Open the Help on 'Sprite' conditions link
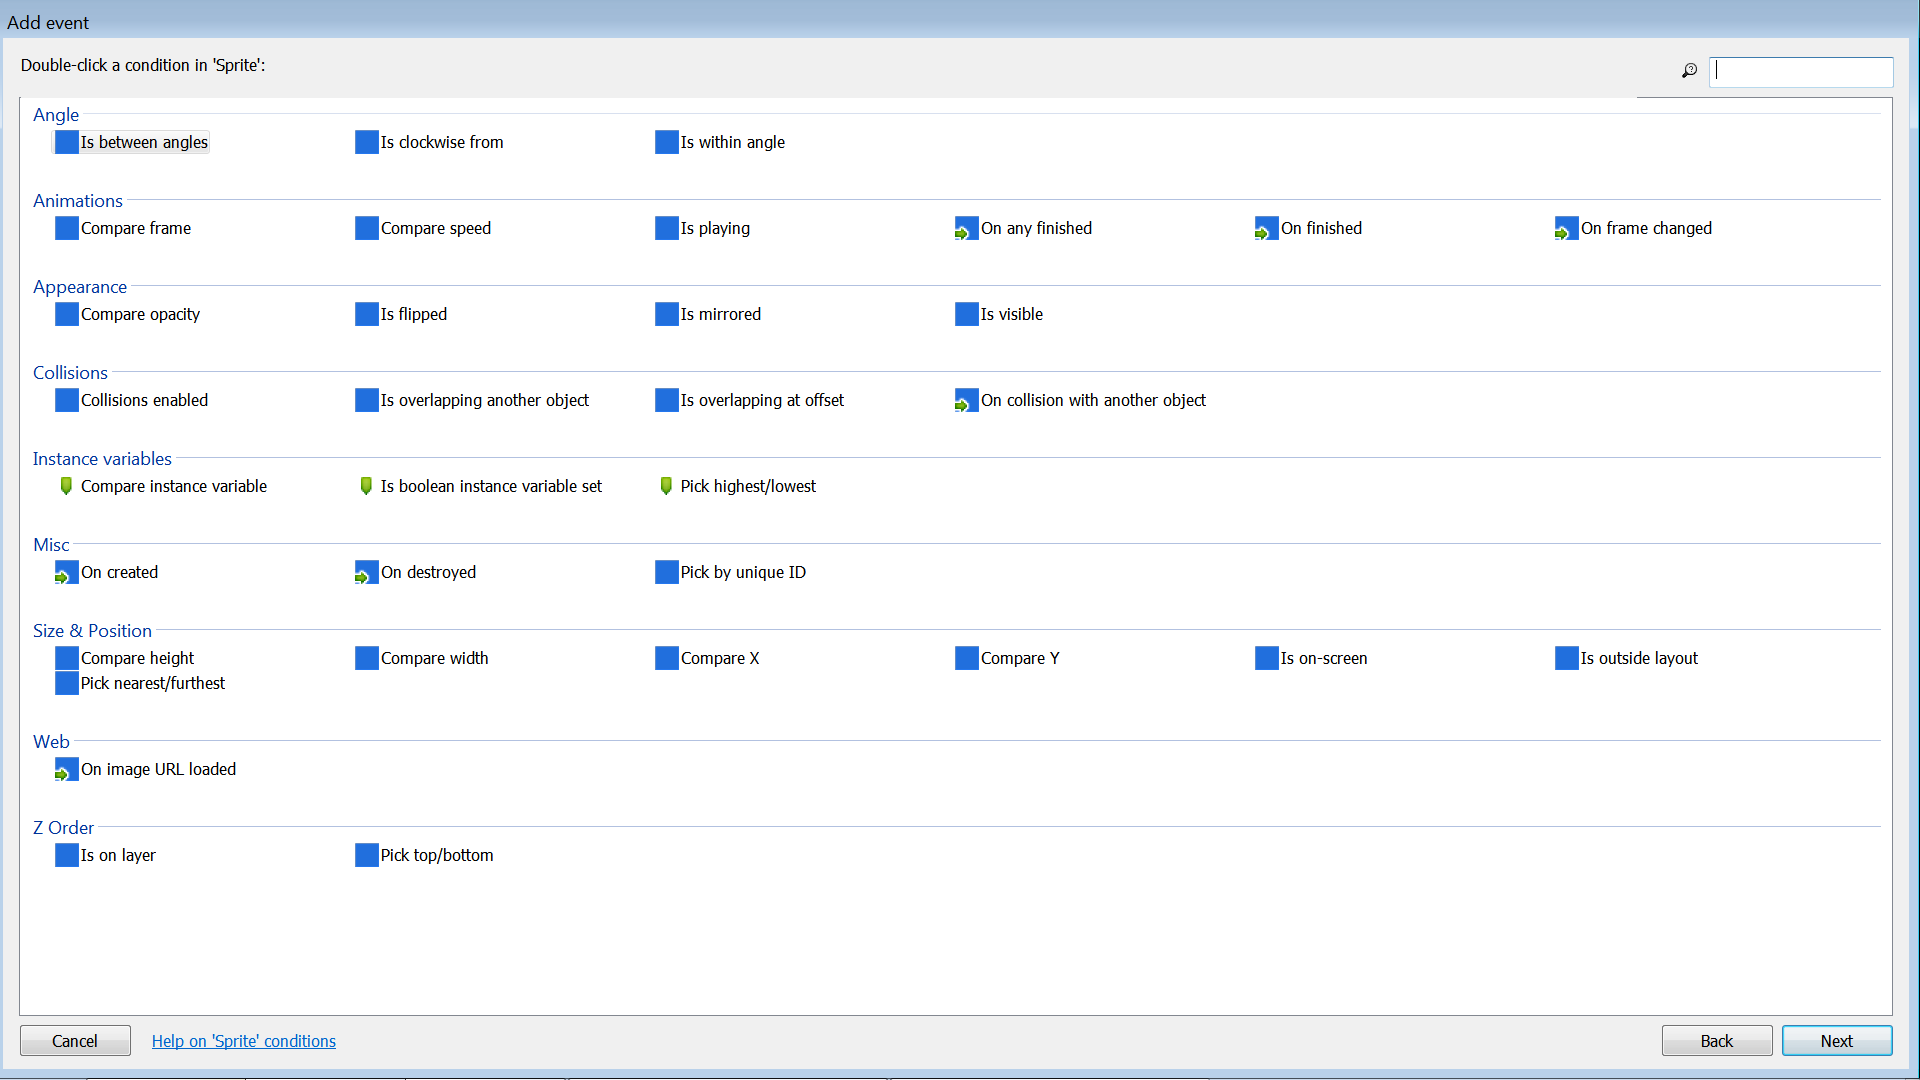Viewport: 1920px width, 1080px height. 243,1041
